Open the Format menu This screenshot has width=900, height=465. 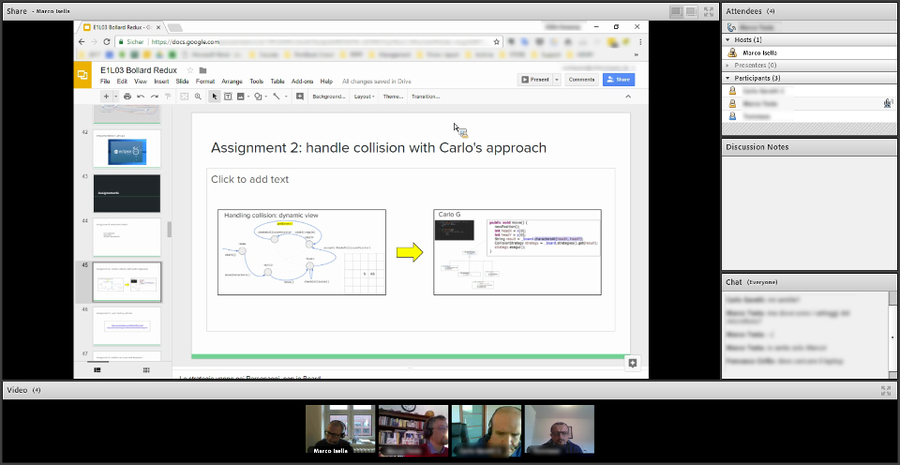(205, 81)
